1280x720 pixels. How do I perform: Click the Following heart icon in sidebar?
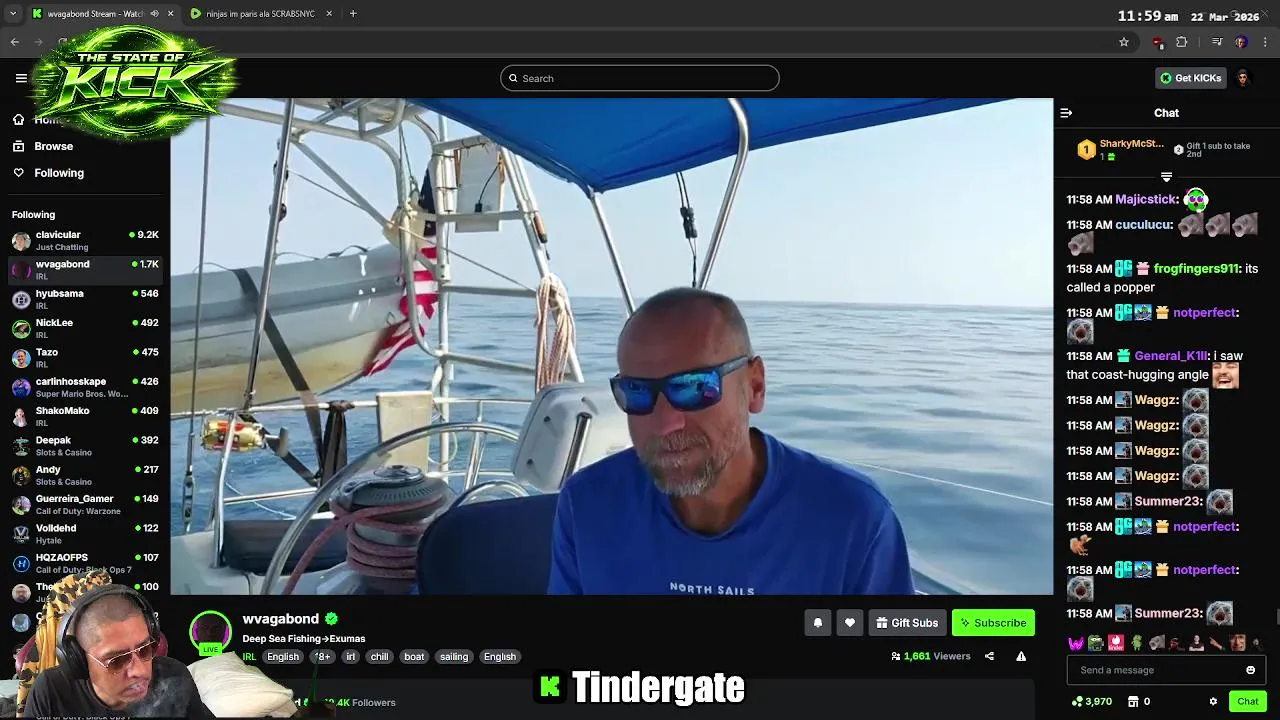point(18,173)
